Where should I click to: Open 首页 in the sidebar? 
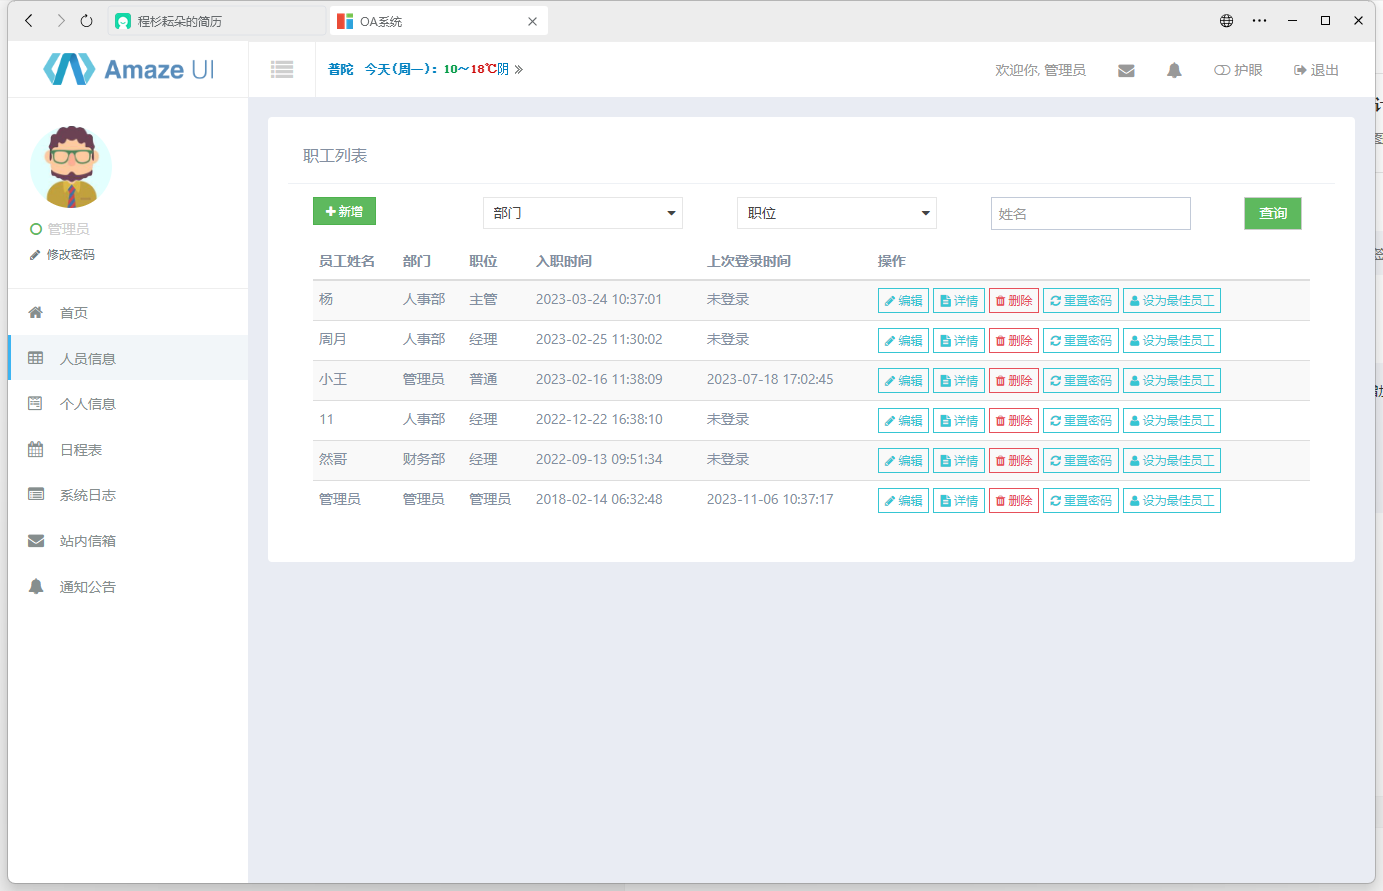(128, 313)
